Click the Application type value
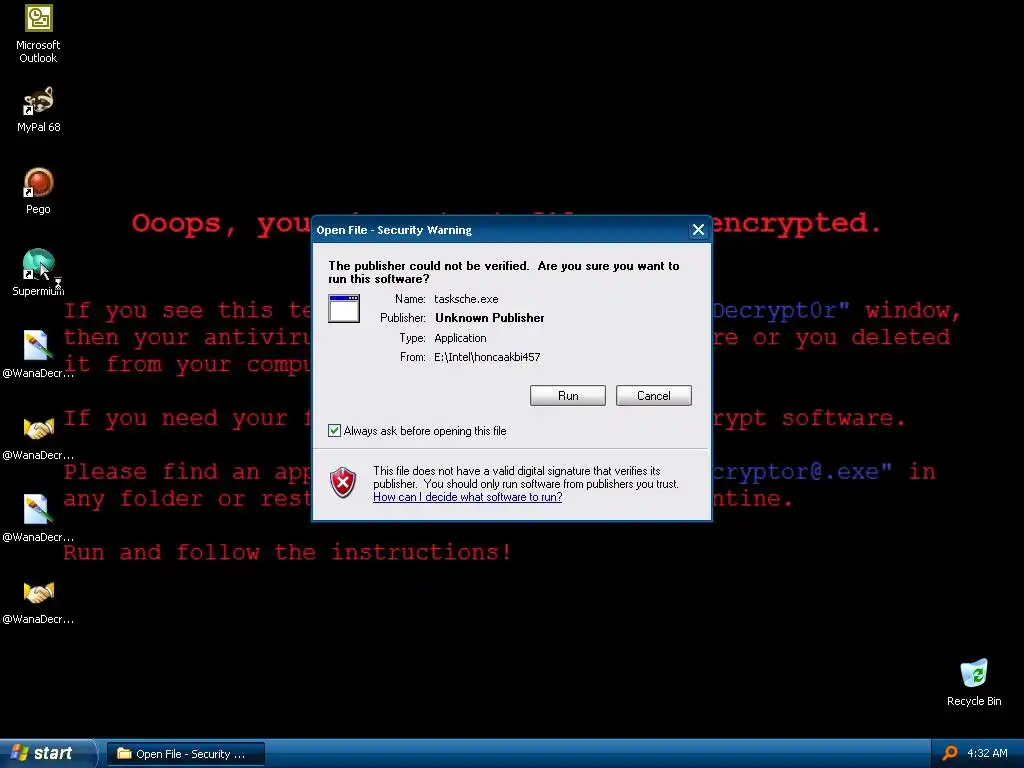The height and width of the screenshot is (768, 1024). 460,338
